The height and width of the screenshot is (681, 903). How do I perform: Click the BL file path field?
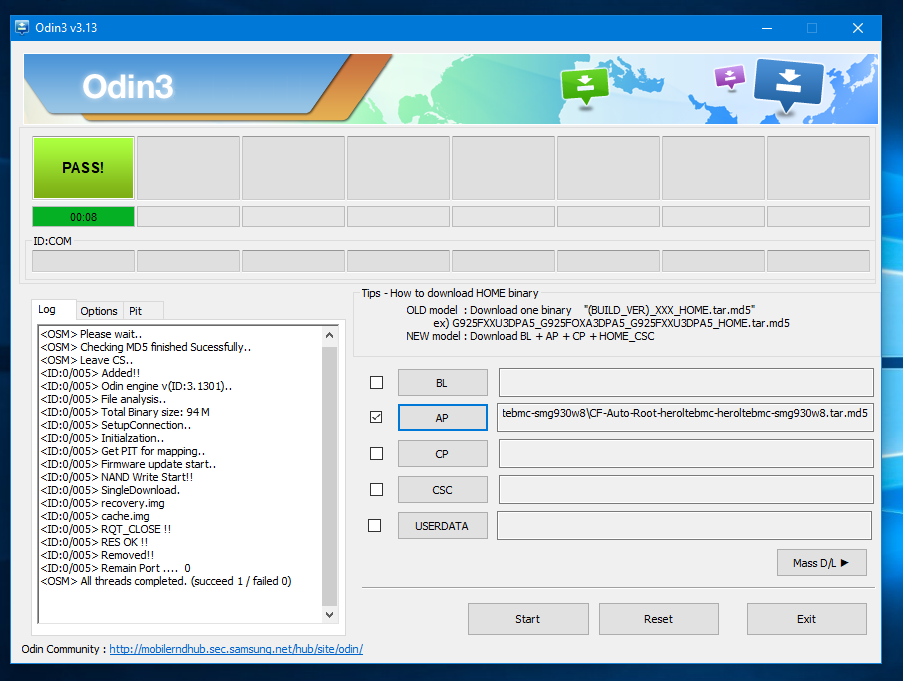(x=686, y=383)
